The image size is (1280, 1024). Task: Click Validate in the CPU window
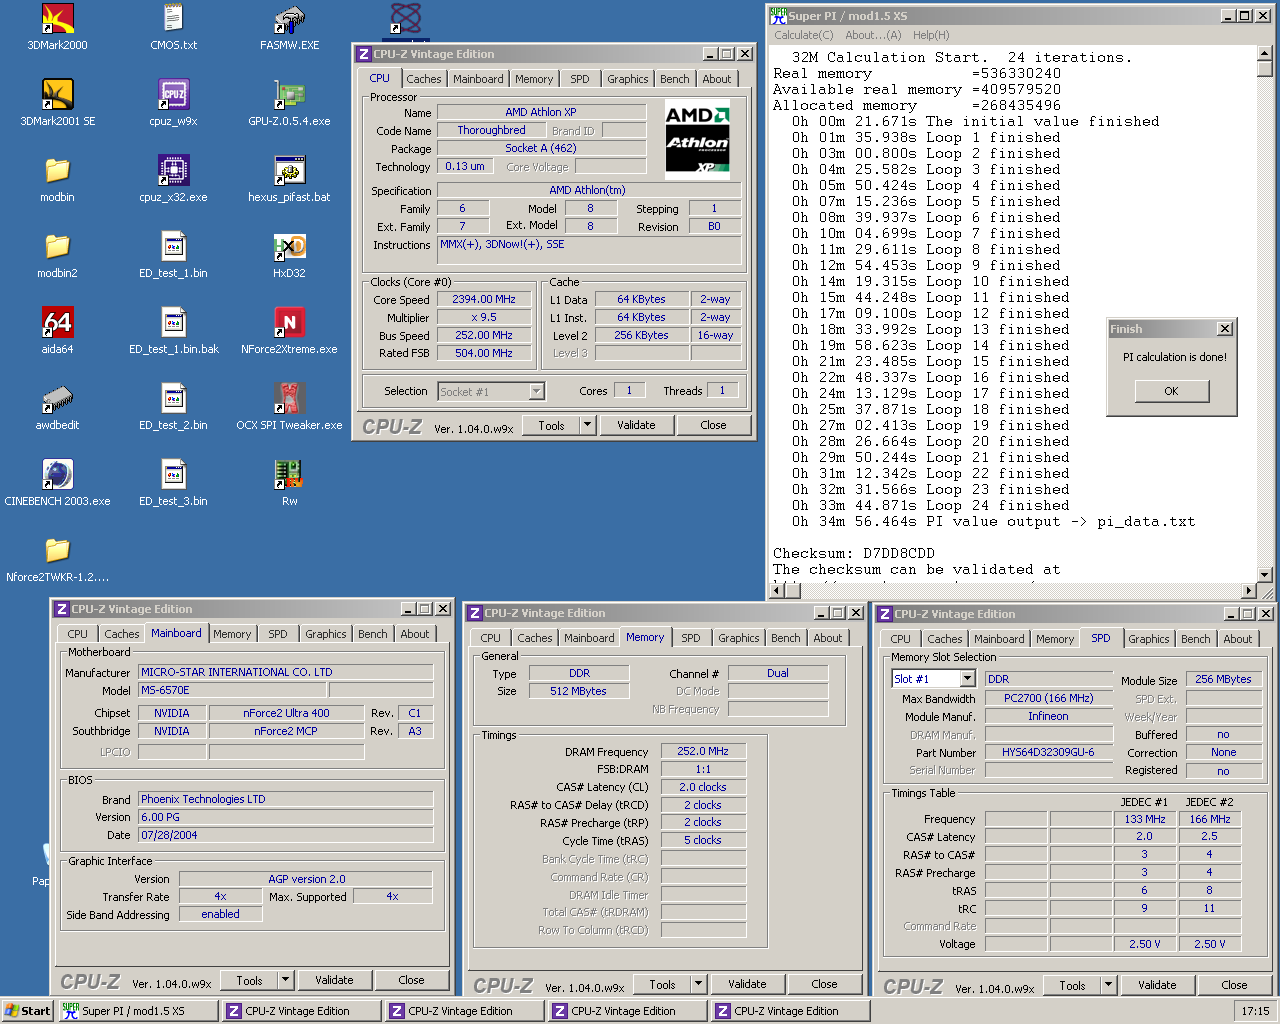[x=636, y=425]
